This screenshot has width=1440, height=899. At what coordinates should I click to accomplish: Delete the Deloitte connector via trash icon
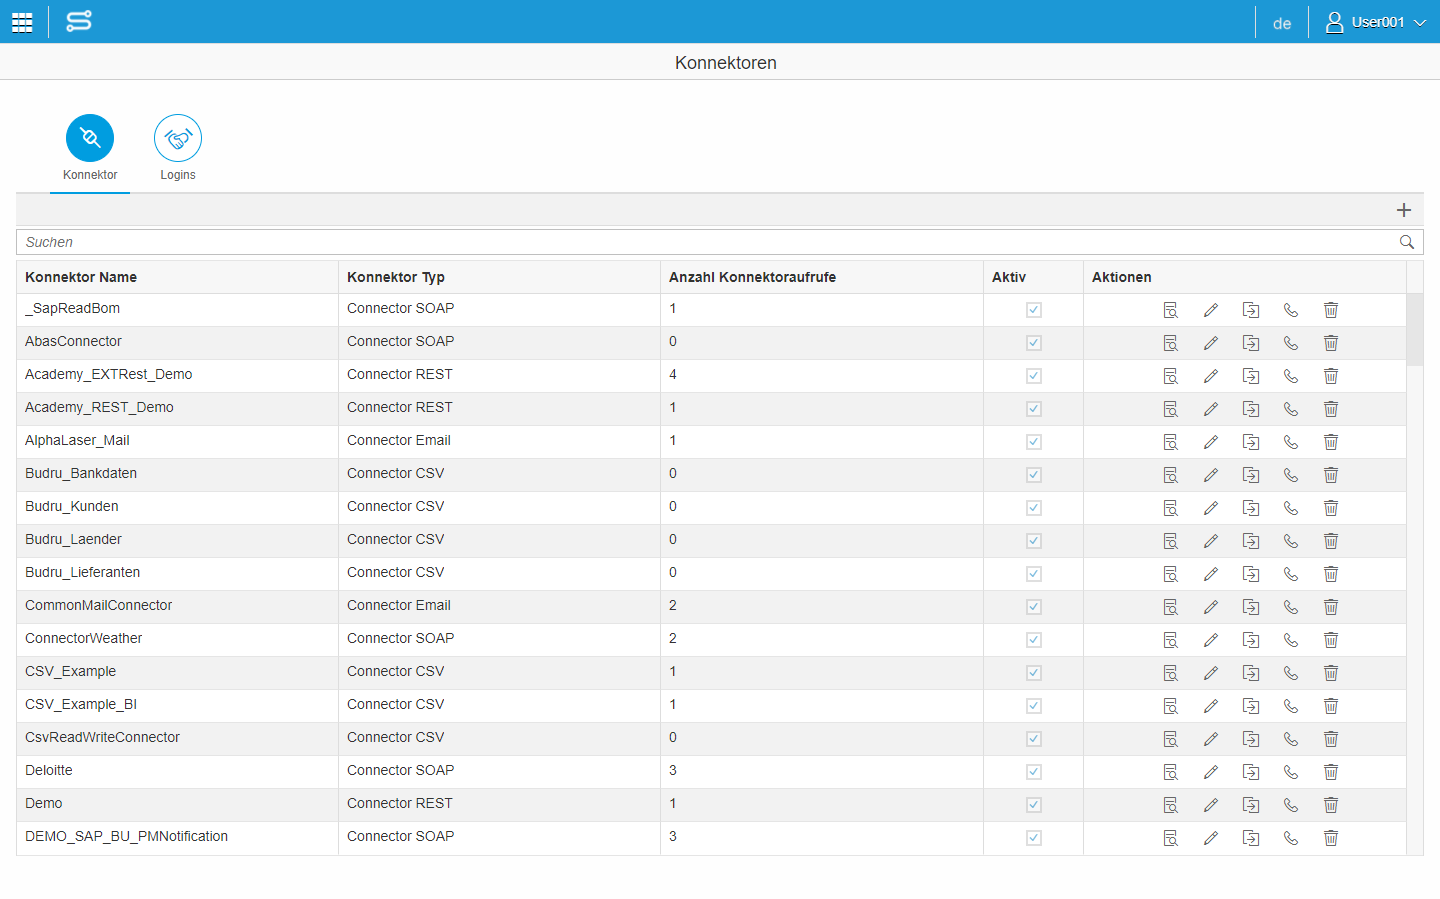1330,772
